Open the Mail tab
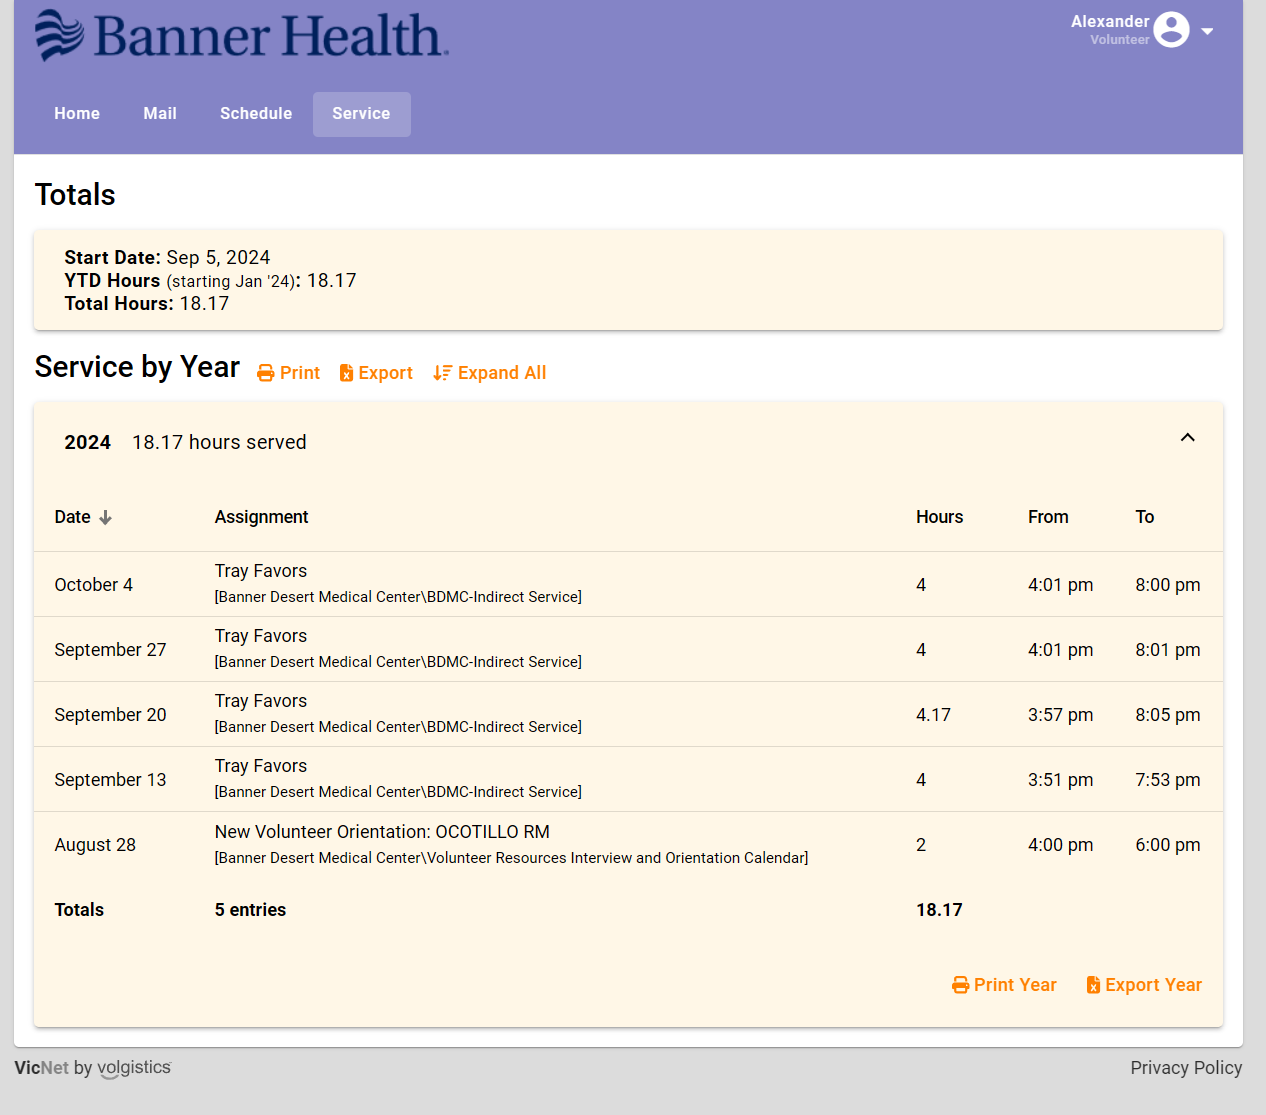The width and height of the screenshot is (1266, 1115). (x=160, y=114)
